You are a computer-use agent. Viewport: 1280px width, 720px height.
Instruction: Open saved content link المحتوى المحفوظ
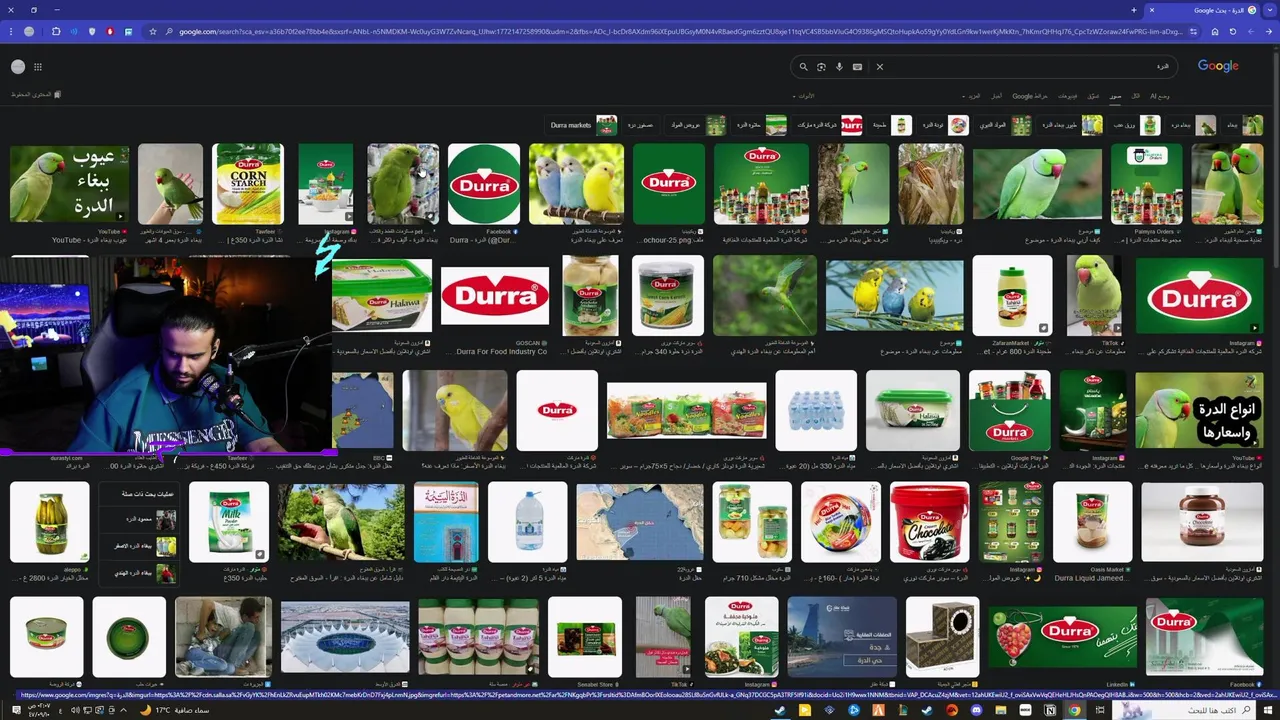point(36,95)
